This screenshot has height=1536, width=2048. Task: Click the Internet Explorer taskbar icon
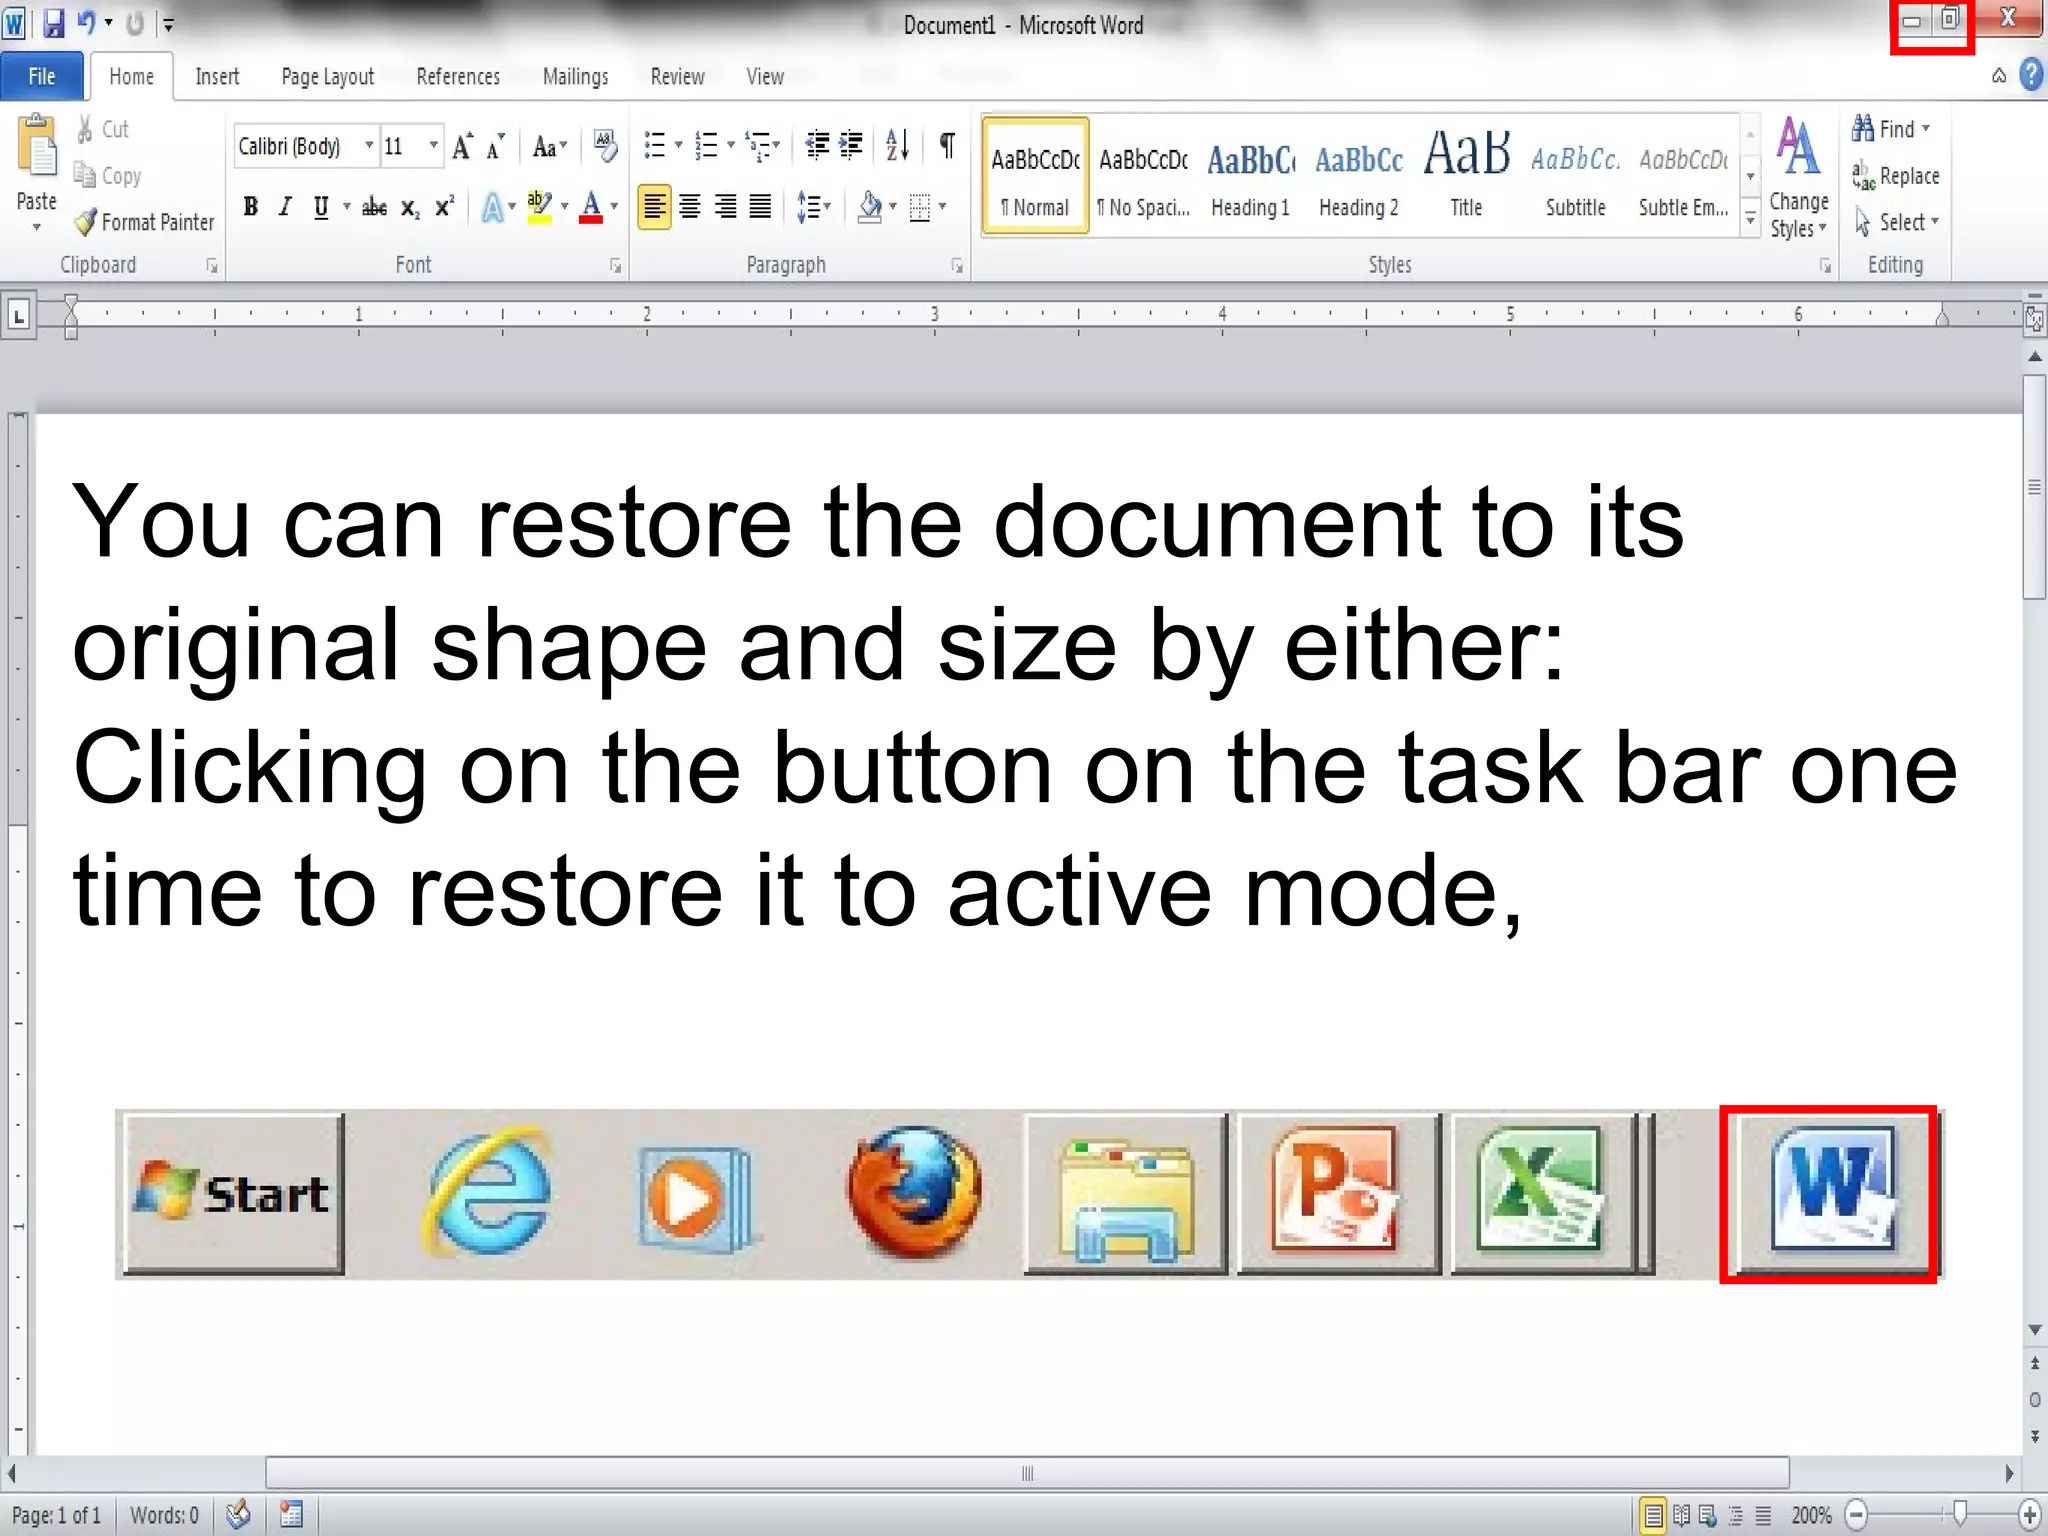coord(488,1192)
